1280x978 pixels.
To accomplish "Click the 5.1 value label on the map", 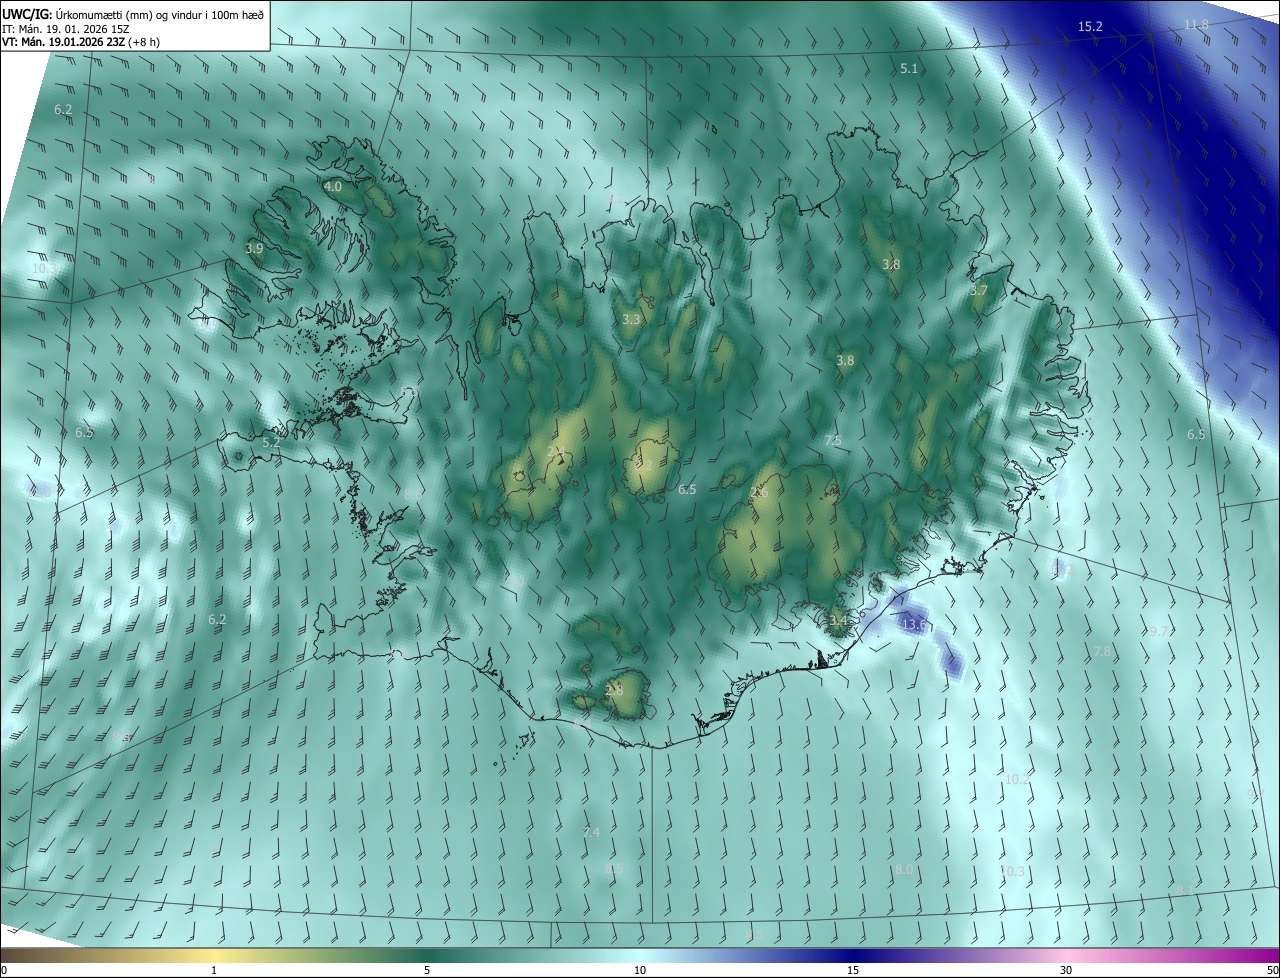I will pos(909,69).
